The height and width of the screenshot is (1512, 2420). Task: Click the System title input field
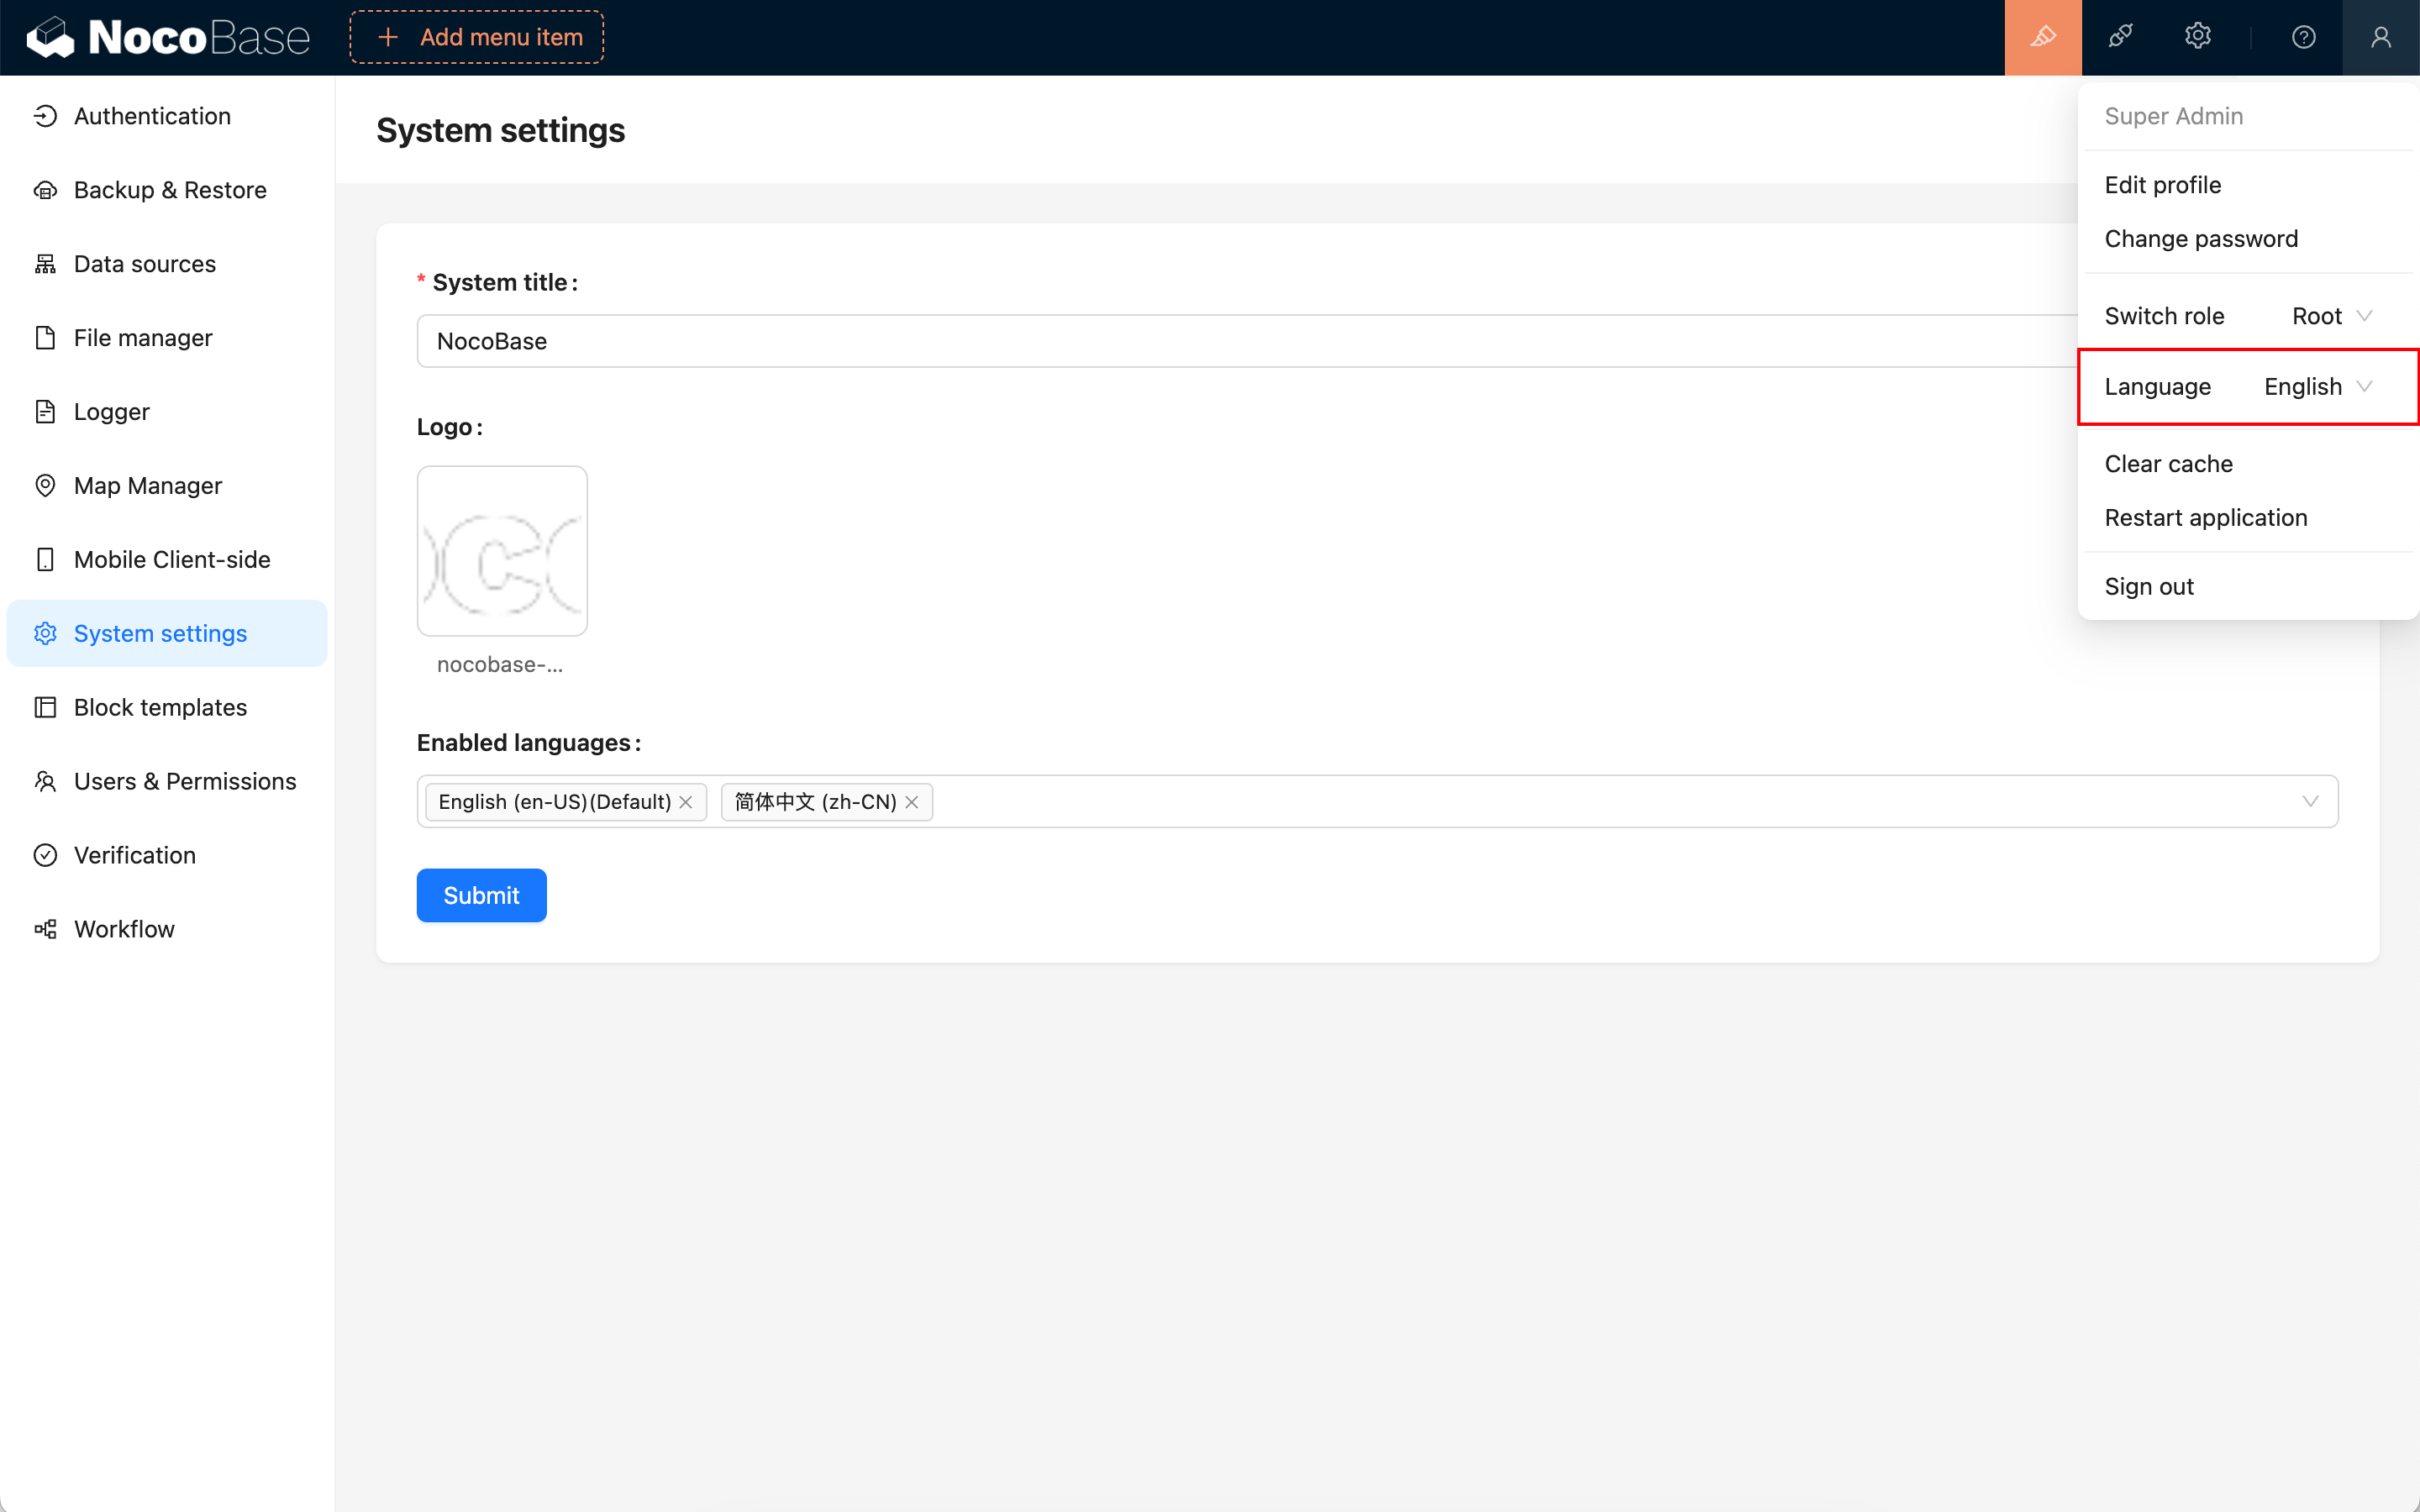tap(1240, 341)
